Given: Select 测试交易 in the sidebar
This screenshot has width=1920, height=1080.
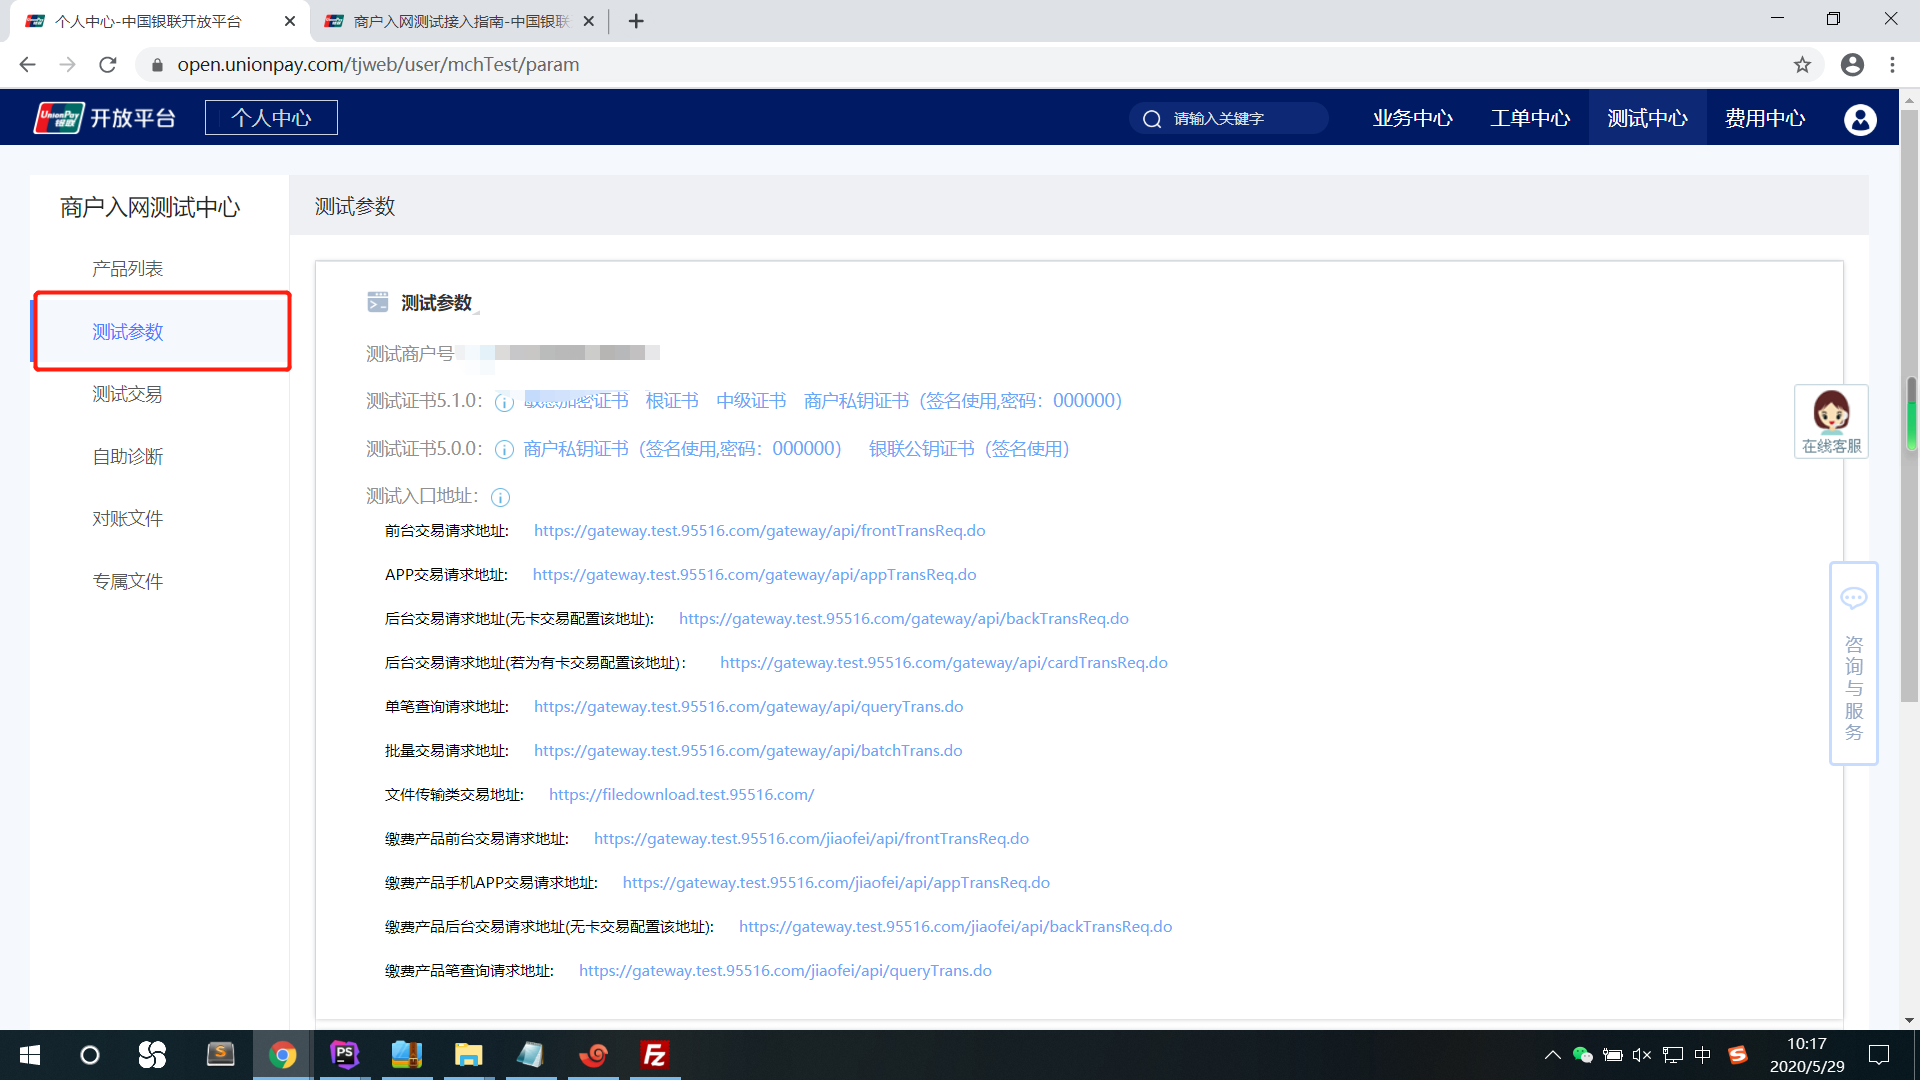Looking at the screenshot, I should (x=127, y=394).
